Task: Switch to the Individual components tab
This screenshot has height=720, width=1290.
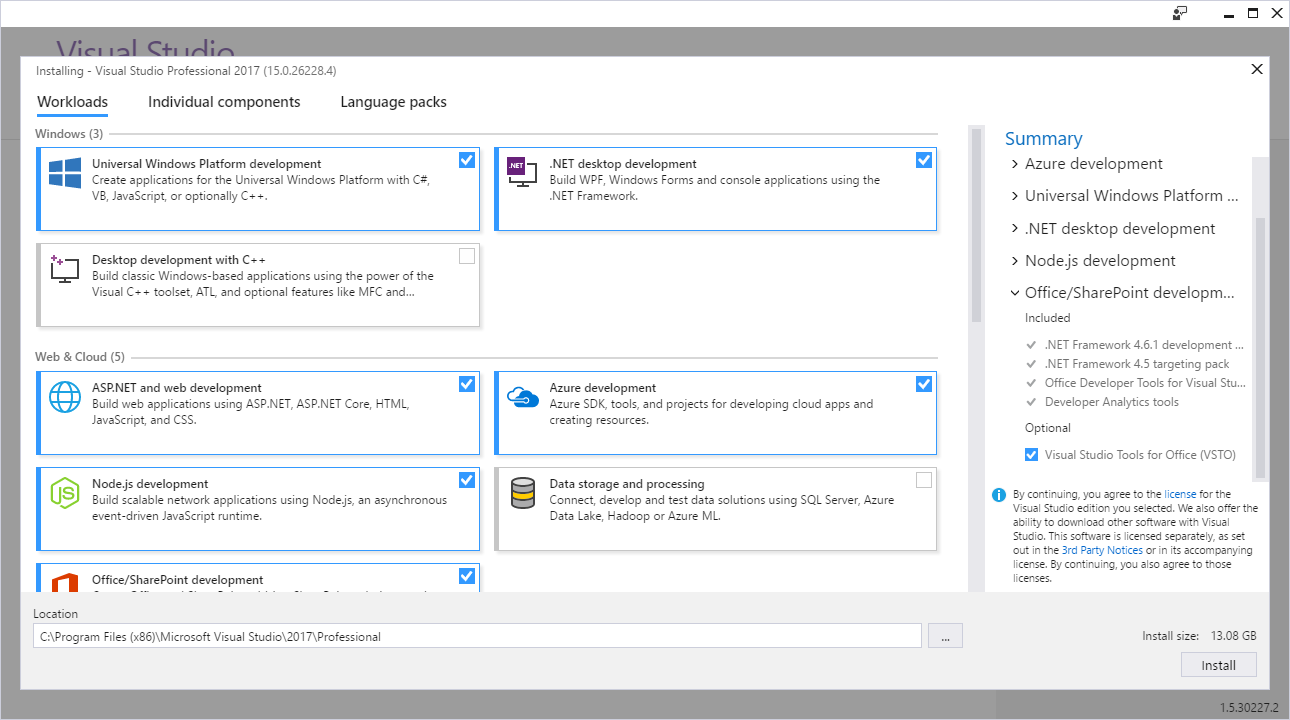Action: [x=224, y=102]
